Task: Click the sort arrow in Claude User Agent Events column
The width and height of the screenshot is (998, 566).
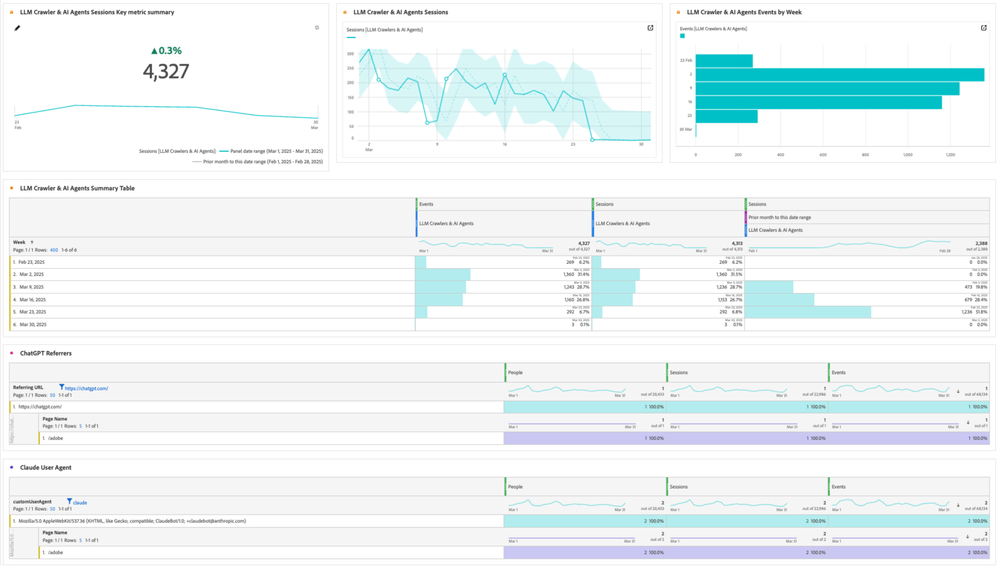Action: coord(959,506)
